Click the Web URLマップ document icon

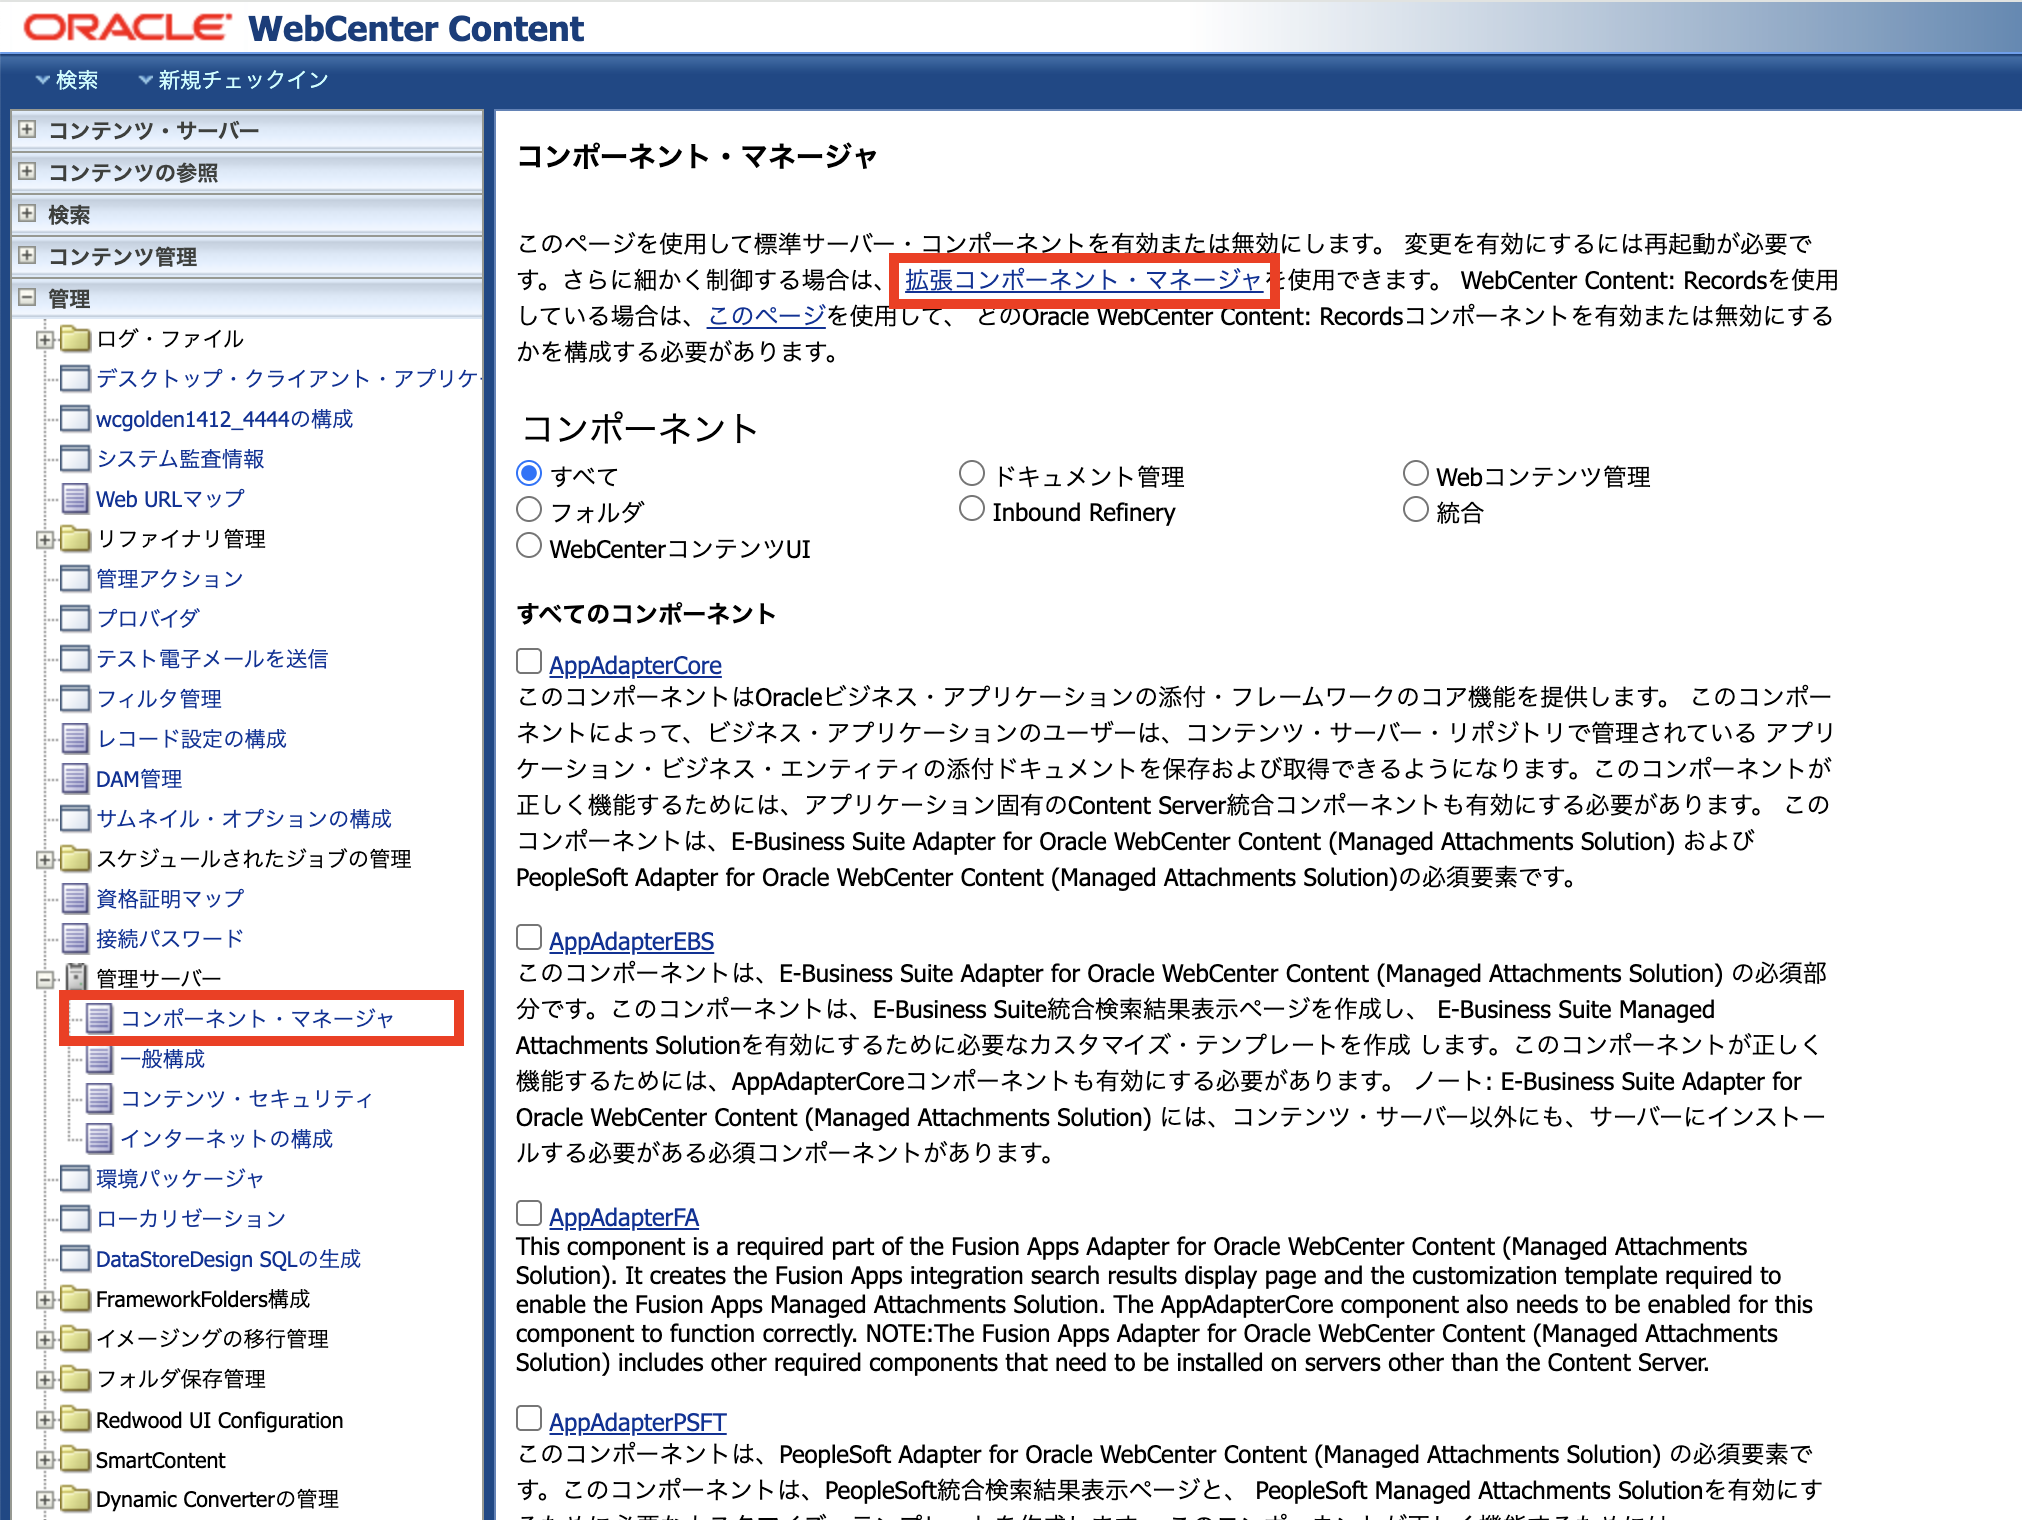(x=75, y=499)
